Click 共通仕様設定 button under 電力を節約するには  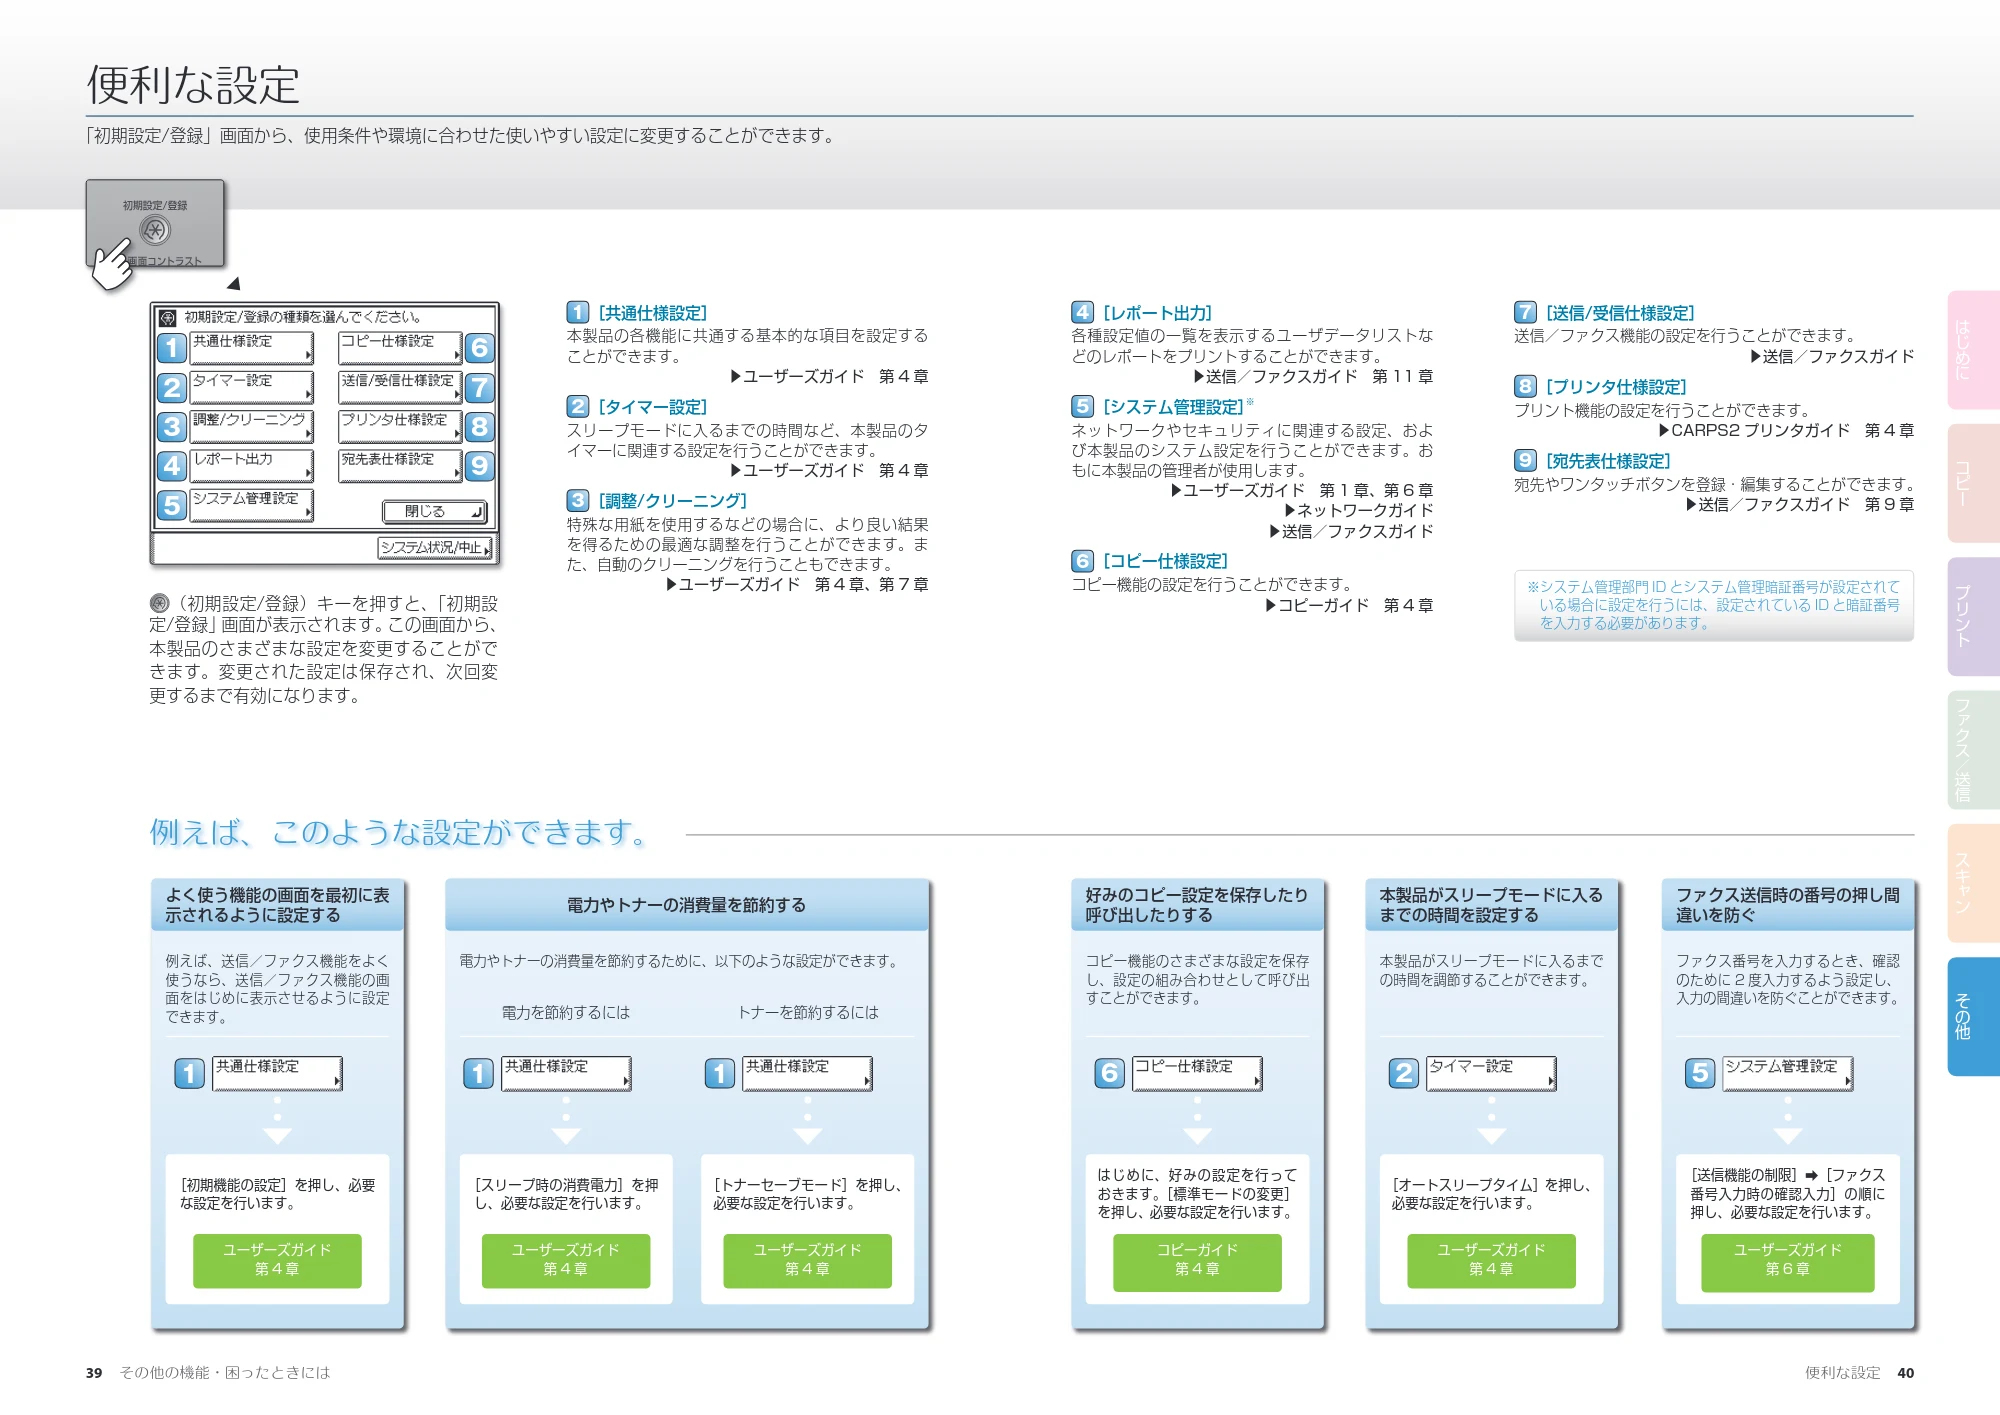(566, 1073)
